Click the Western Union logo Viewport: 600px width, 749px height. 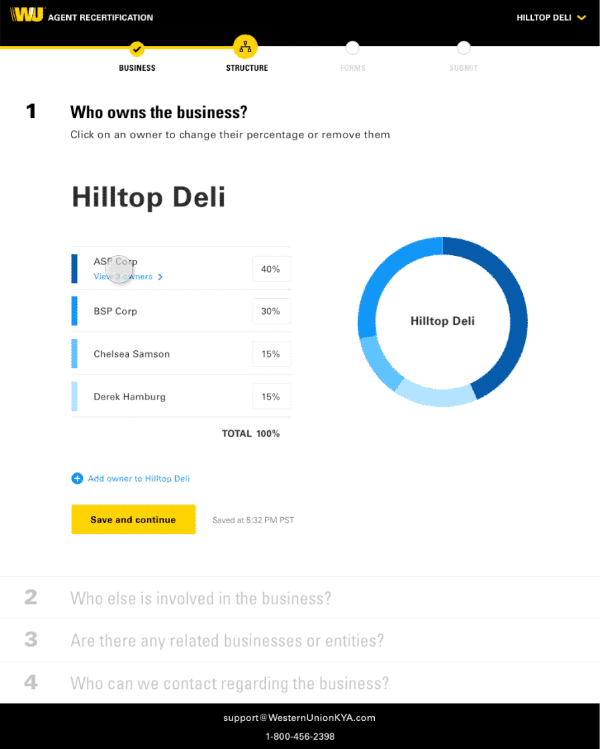[27, 15]
